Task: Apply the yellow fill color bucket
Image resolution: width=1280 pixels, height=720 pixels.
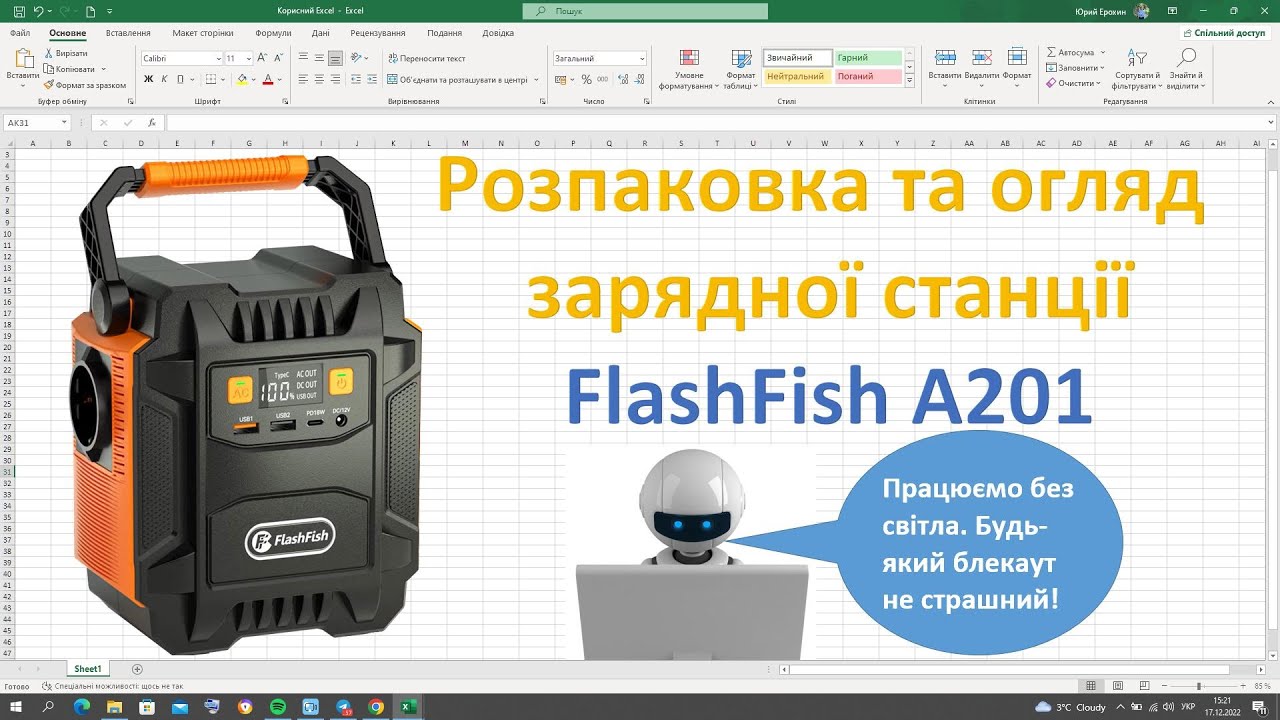Action: (x=242, y=79)
